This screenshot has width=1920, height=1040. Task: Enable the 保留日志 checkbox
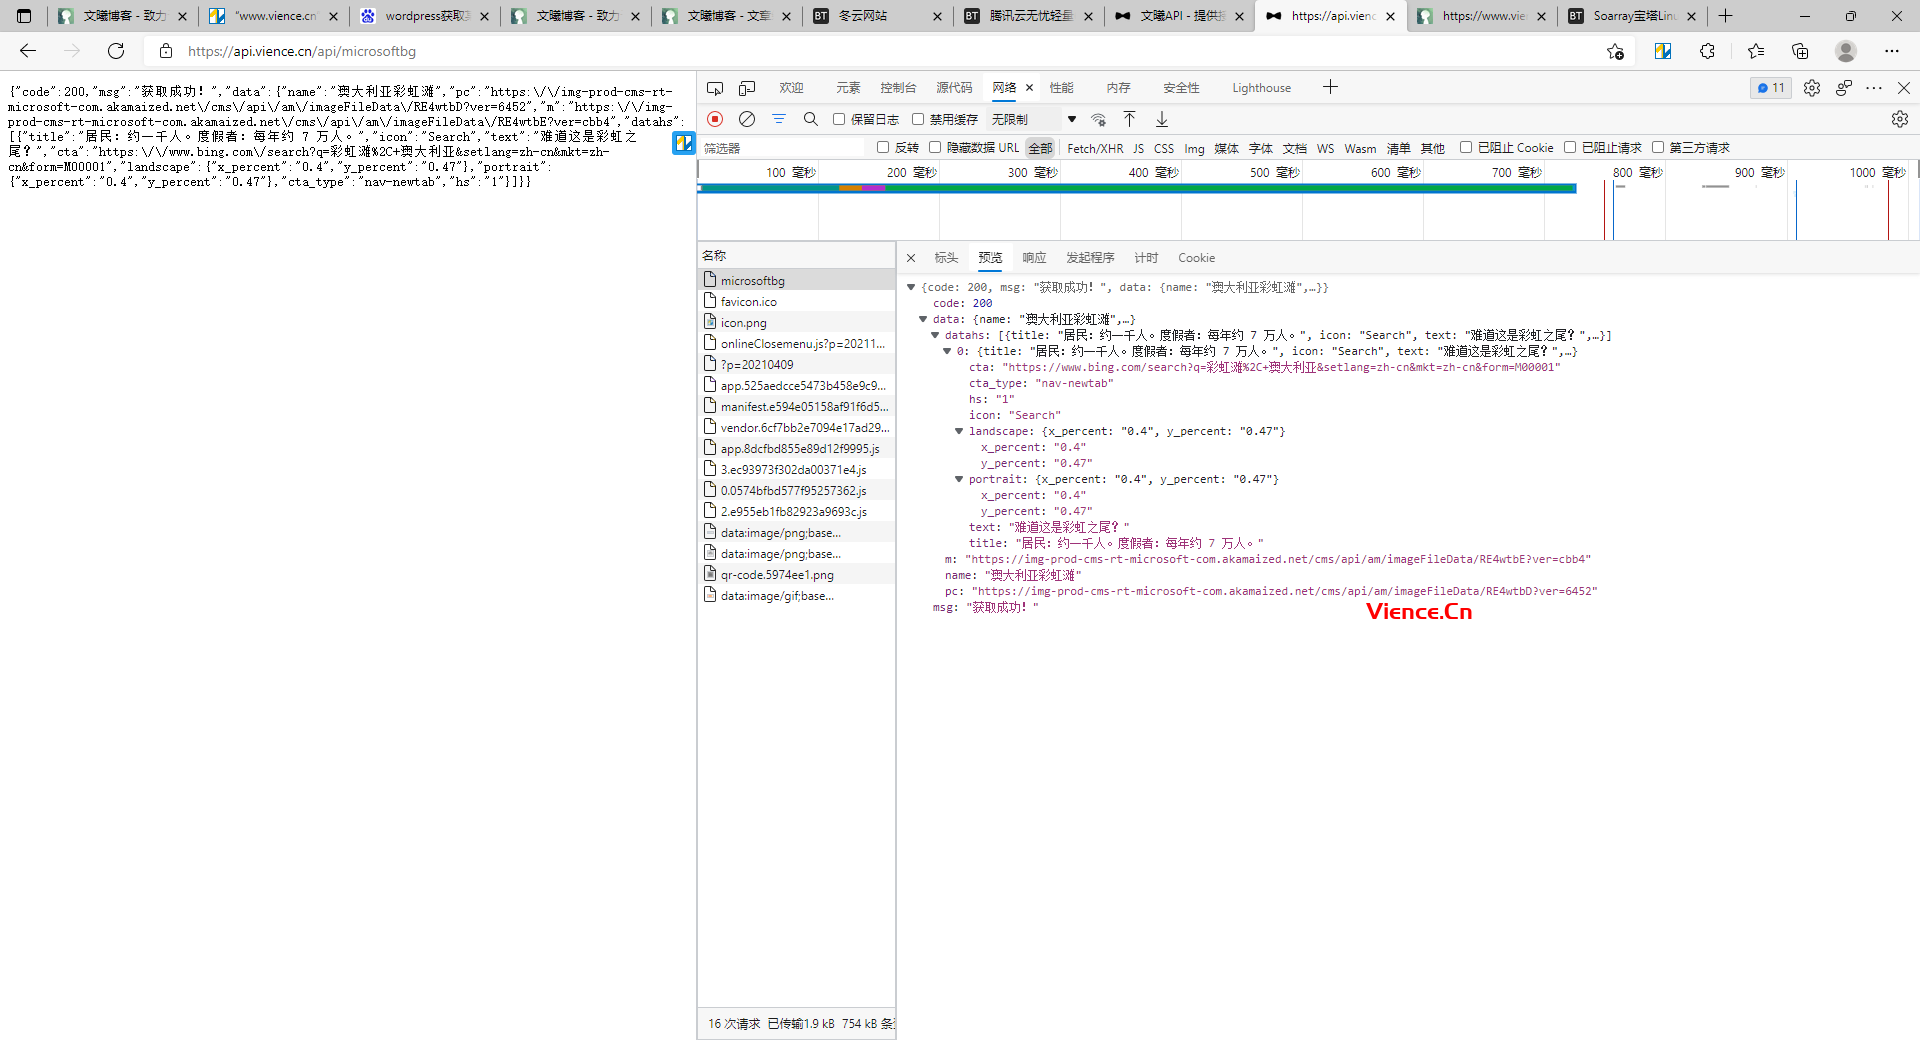click(x=839, y=119)
